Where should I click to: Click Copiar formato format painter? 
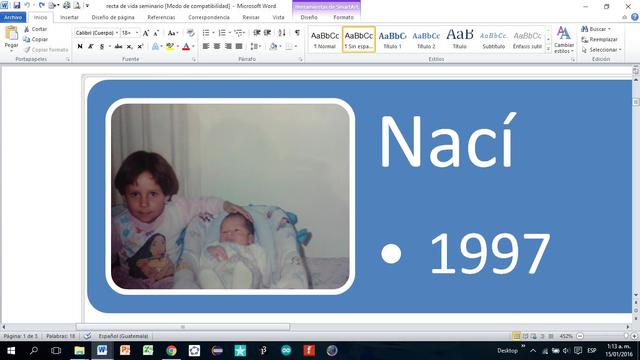[46, 49]
